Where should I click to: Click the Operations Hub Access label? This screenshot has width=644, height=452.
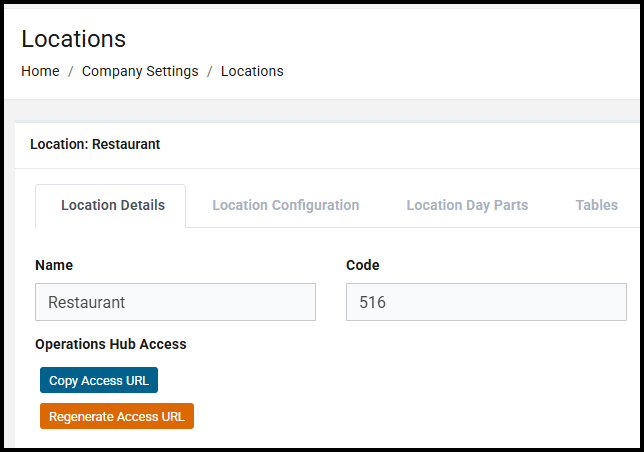[x=111, y=344]
